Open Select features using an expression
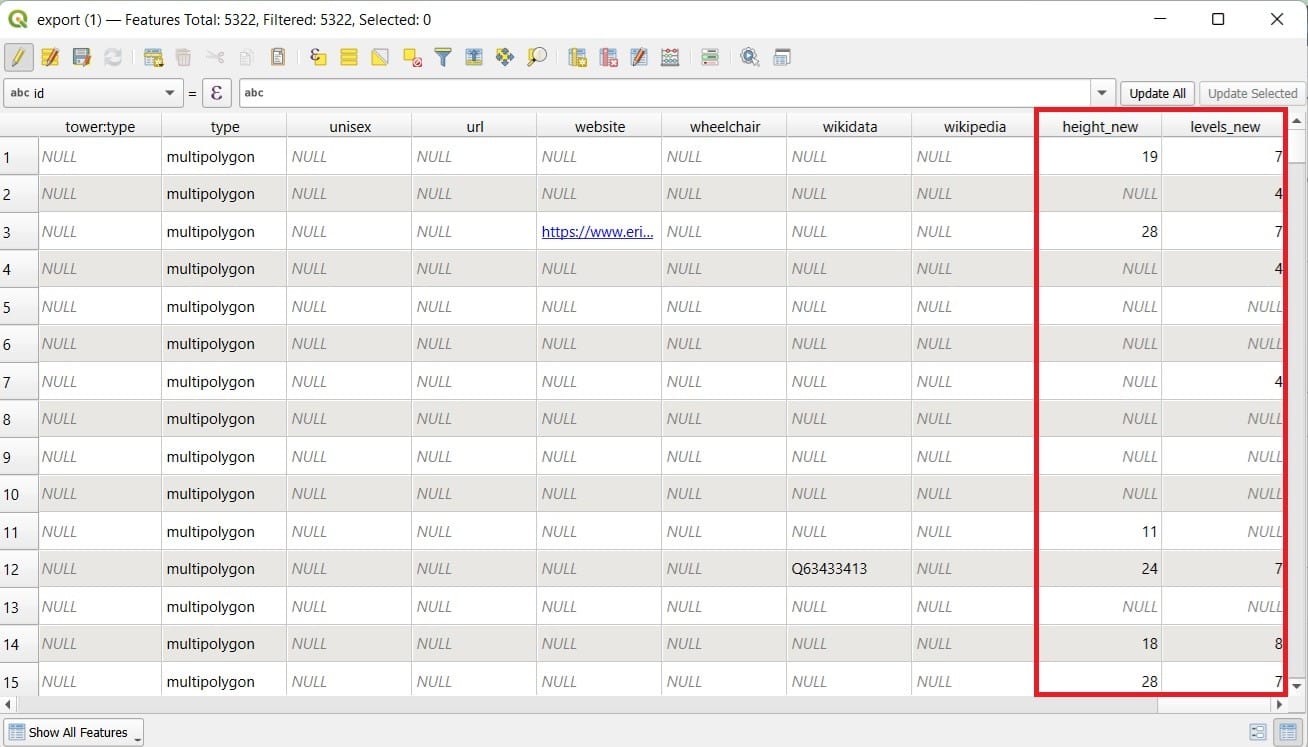This screenshot has width=1308, height=747. tap(318, 57)
